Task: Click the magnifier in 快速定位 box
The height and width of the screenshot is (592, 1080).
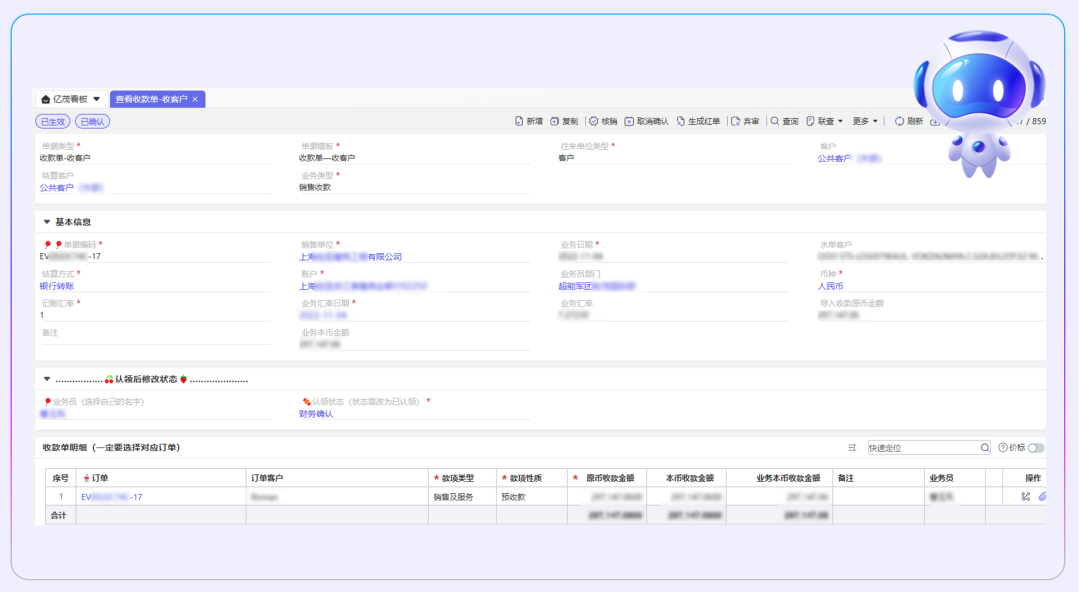Action: tap(985, 448)
